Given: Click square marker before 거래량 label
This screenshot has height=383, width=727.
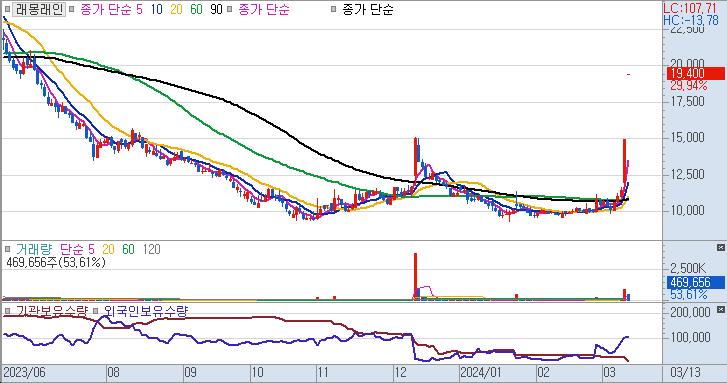Looking at the screenshot, I should pyautogui.click(x=7, y=249).
